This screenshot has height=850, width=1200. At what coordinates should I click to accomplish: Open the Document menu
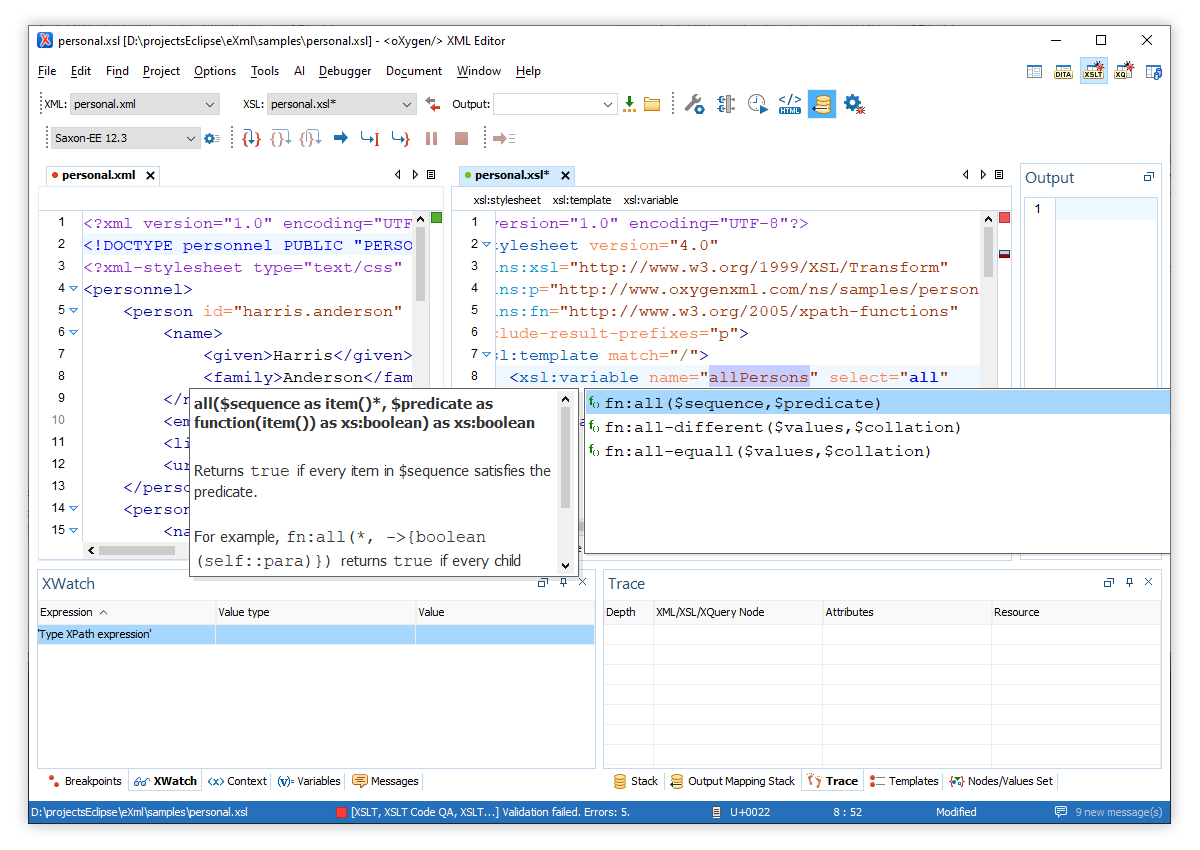pyautogui.click(x=414, y=71)
